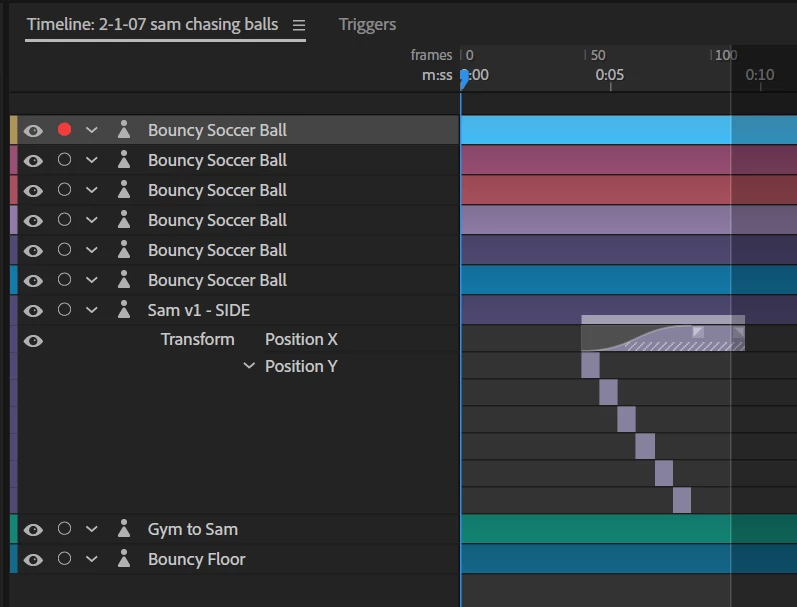
Task: Click the puppet icon next to Bouncy Floor
Action: (124, 559)
